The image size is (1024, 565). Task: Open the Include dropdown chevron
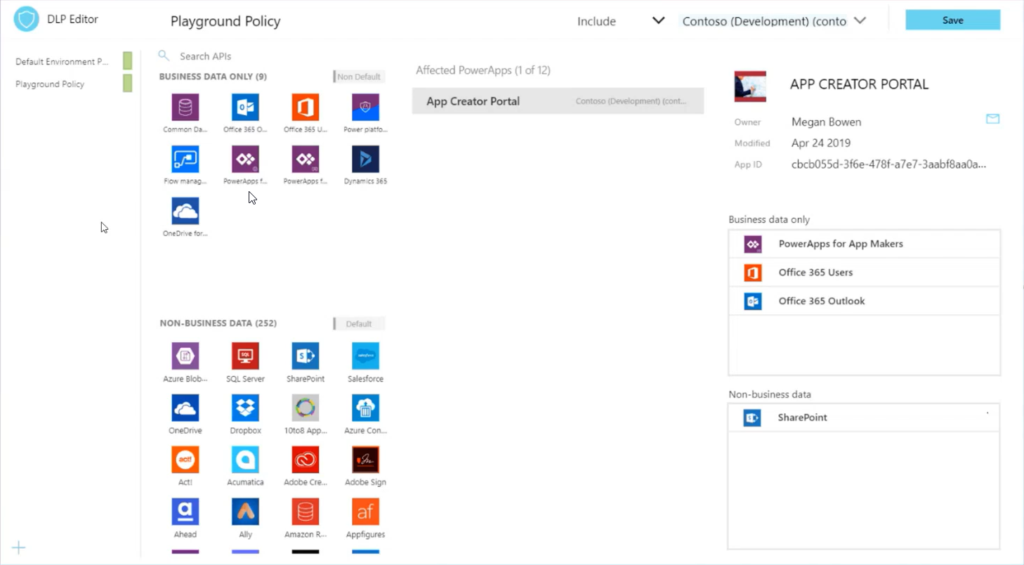[658, 21]
